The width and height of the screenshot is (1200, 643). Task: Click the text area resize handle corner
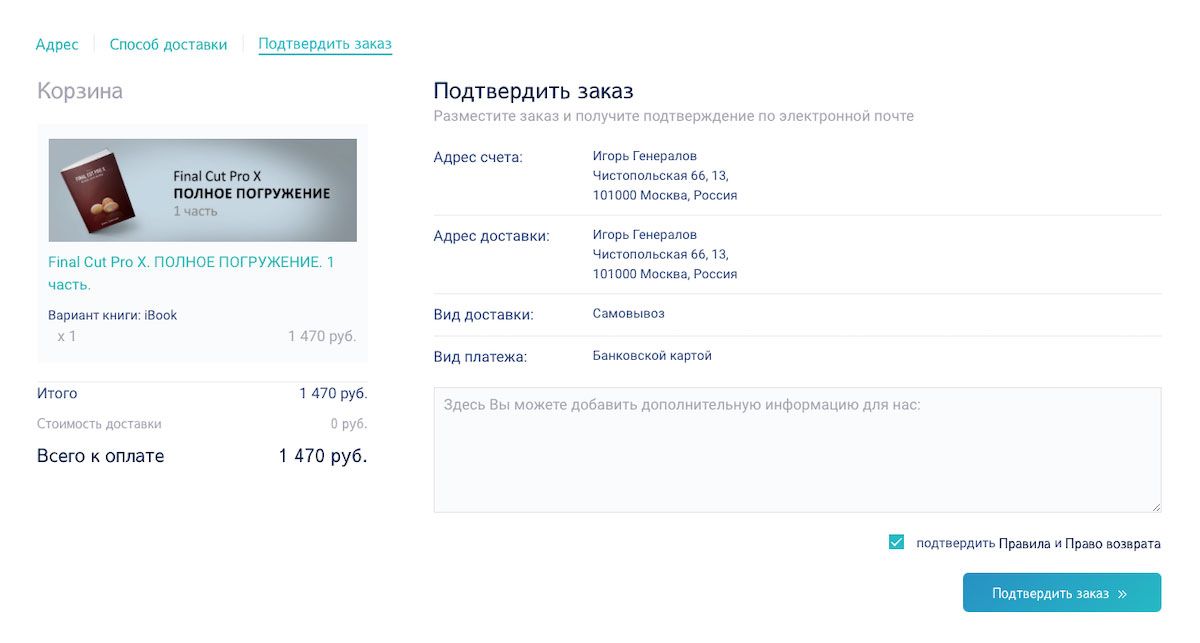pos(1155,507)
